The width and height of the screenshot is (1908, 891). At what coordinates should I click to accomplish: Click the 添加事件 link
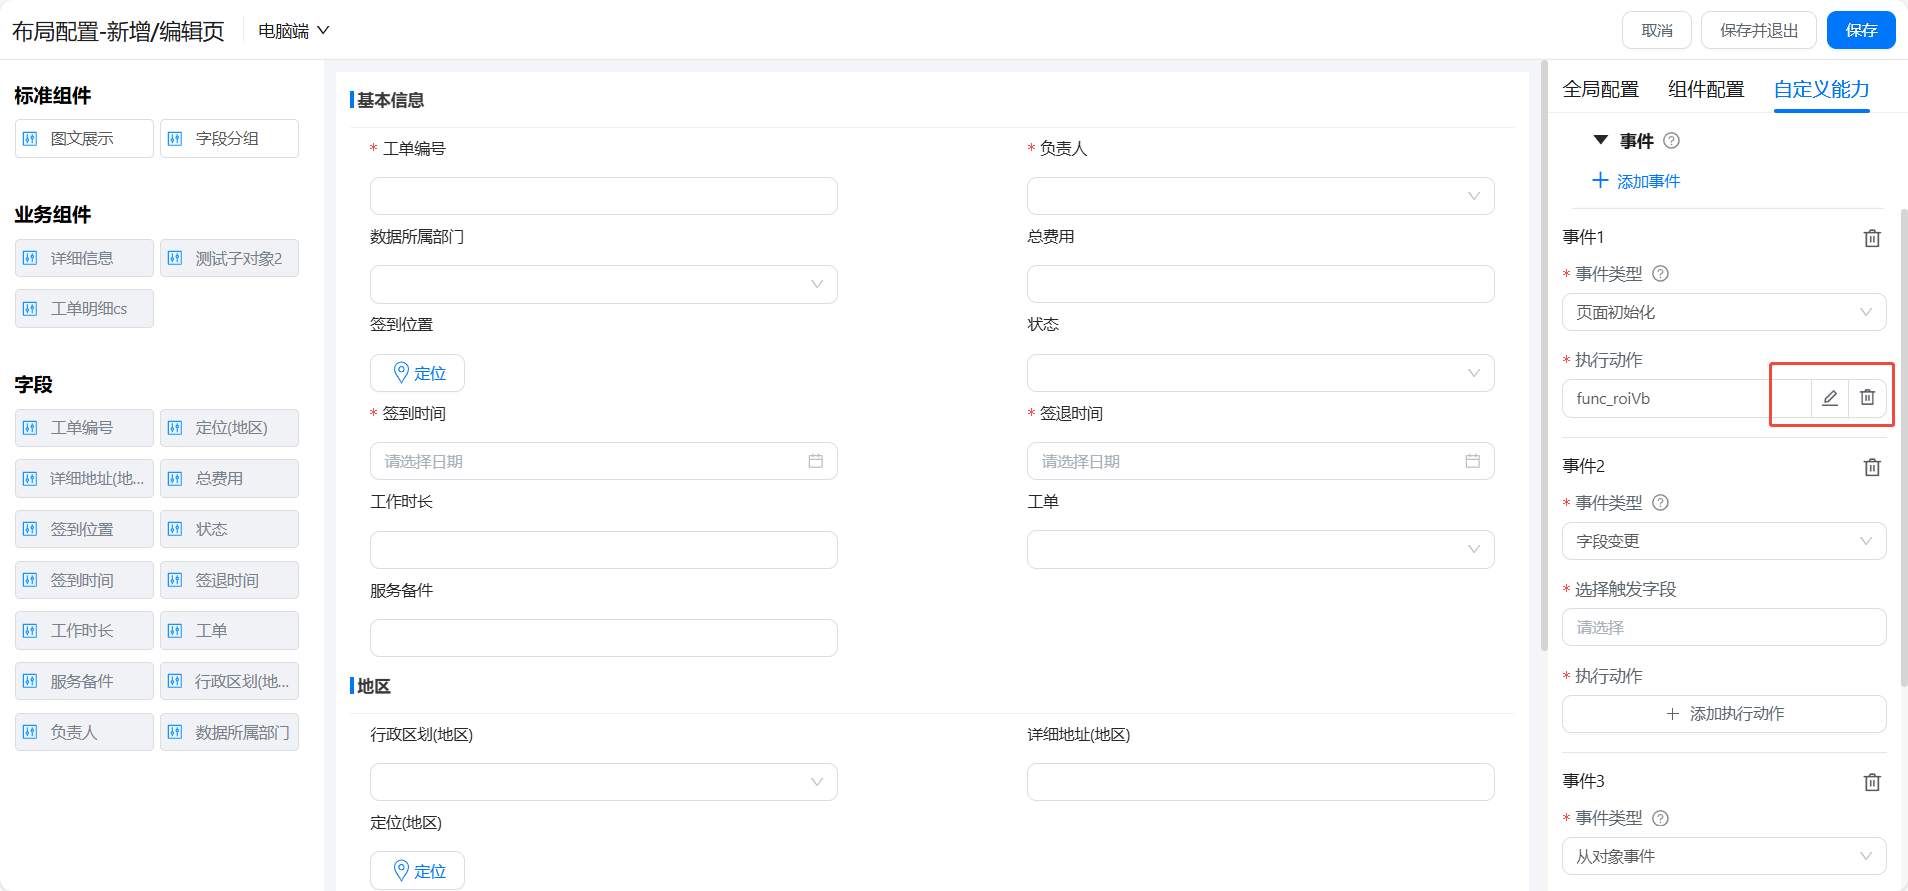1636,181
